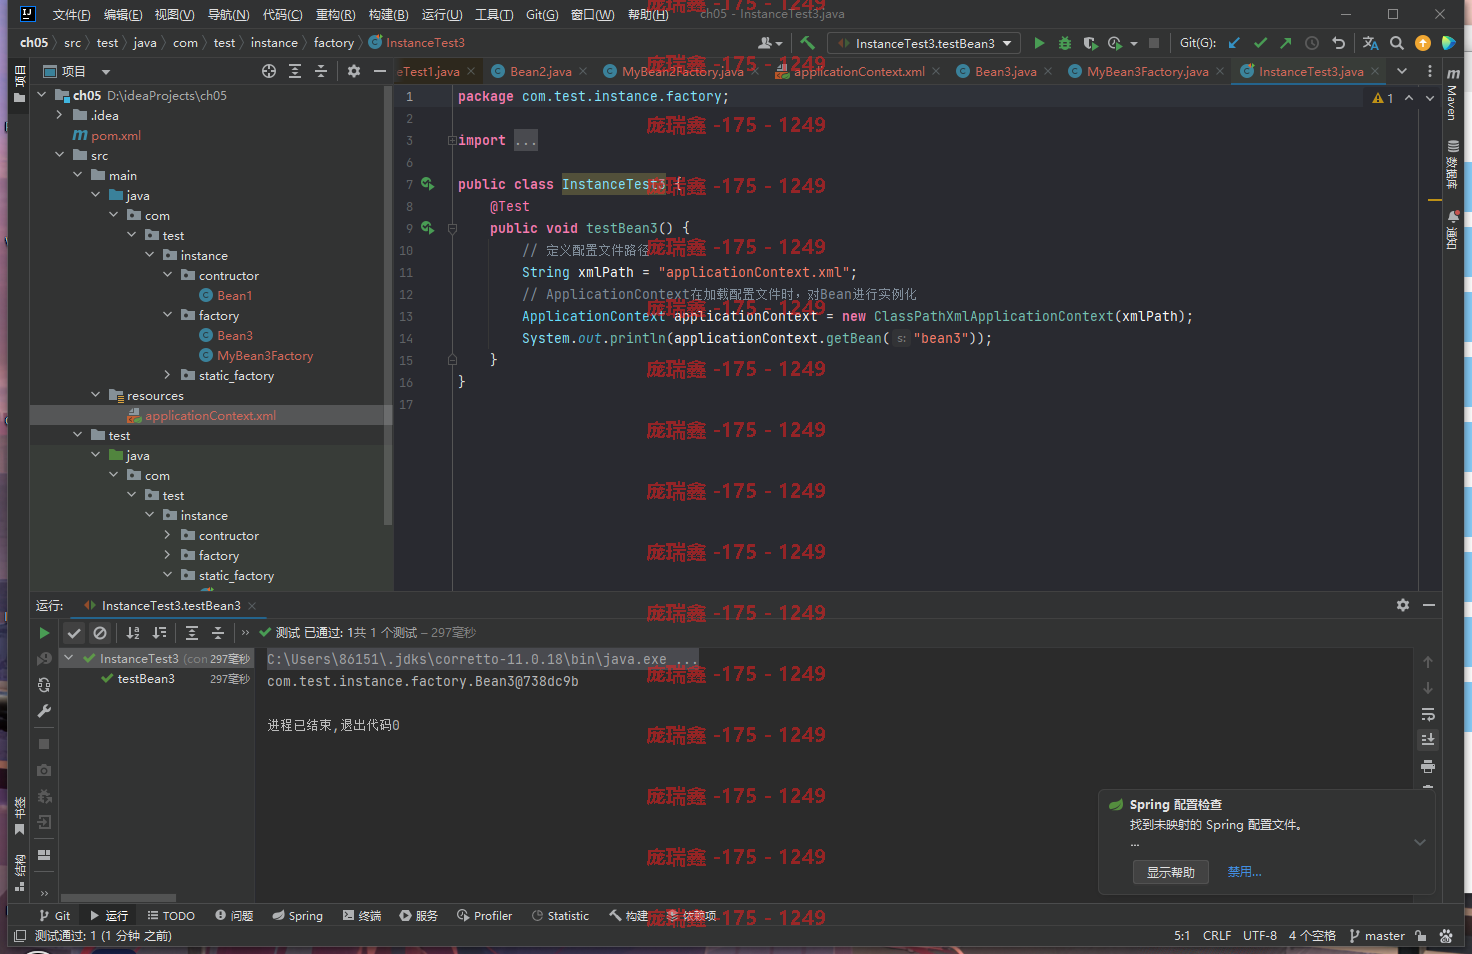Expand all nodes in the Project panel
Image resolution: width=1472 pixels, height=954 pixels.
tap(295, 71)
